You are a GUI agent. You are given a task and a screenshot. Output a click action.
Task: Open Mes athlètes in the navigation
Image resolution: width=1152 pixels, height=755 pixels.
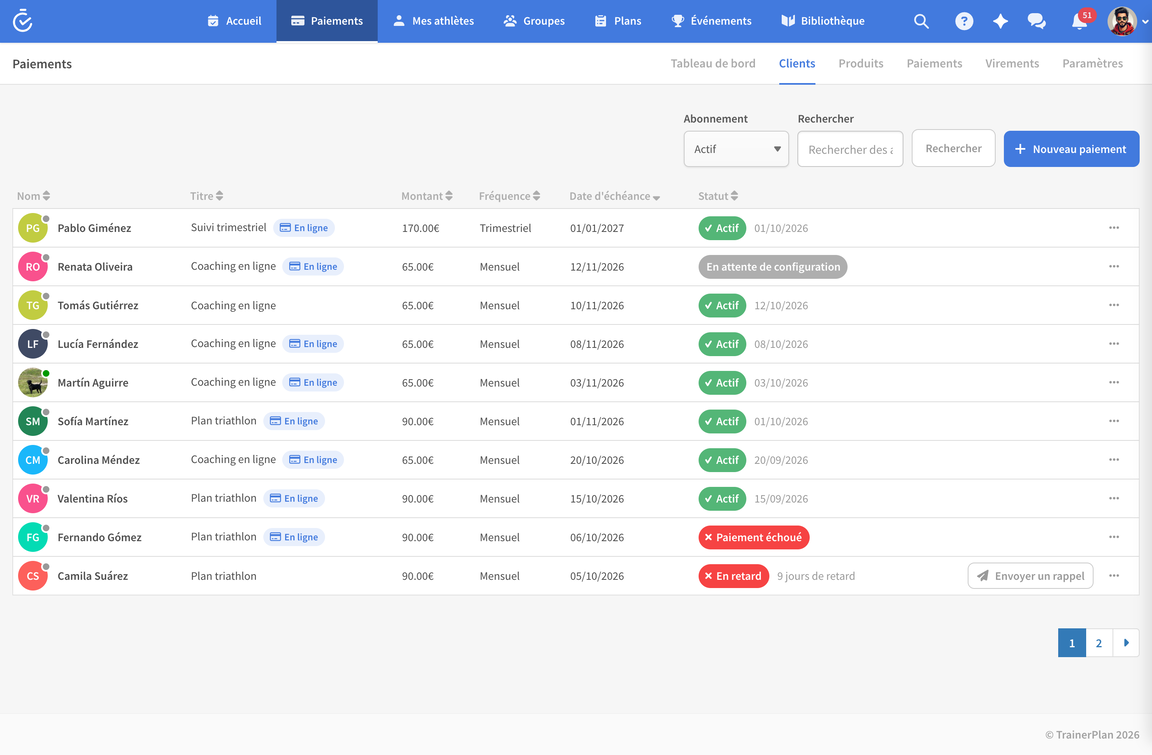433,21
